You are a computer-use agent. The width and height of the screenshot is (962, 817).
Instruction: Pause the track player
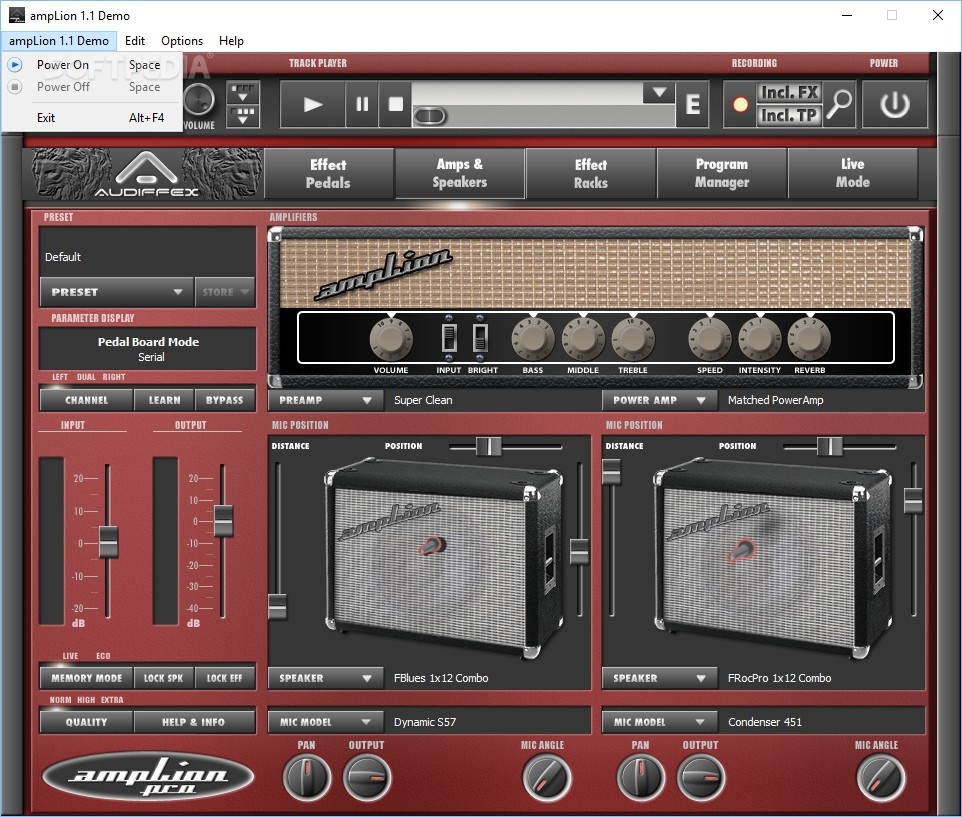click(362, 104)
